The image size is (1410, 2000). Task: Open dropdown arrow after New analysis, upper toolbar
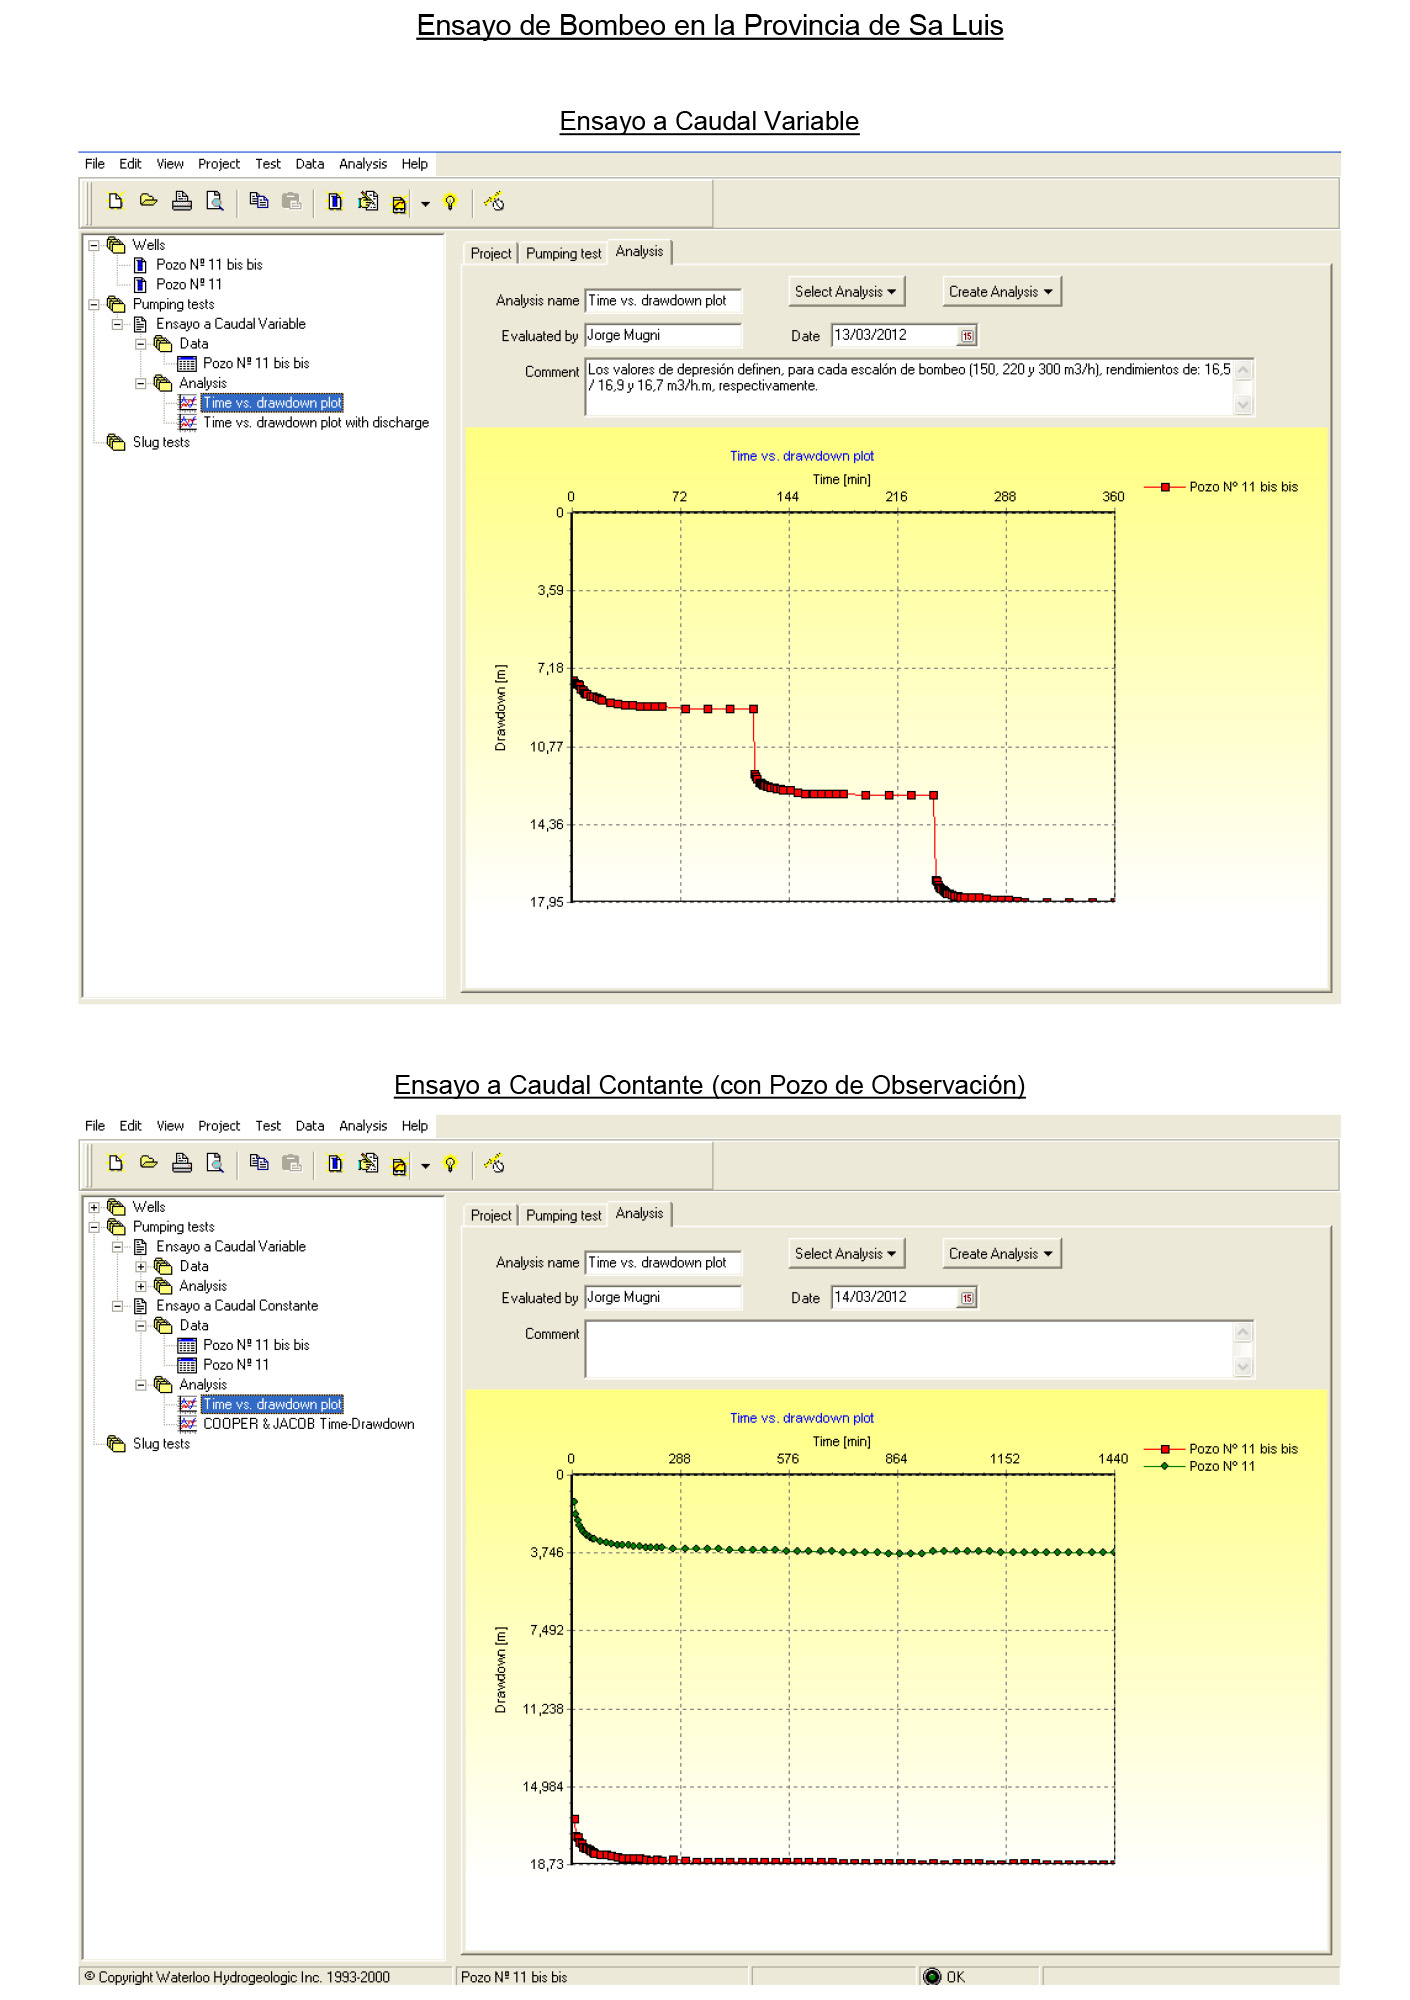pos(425,204)
